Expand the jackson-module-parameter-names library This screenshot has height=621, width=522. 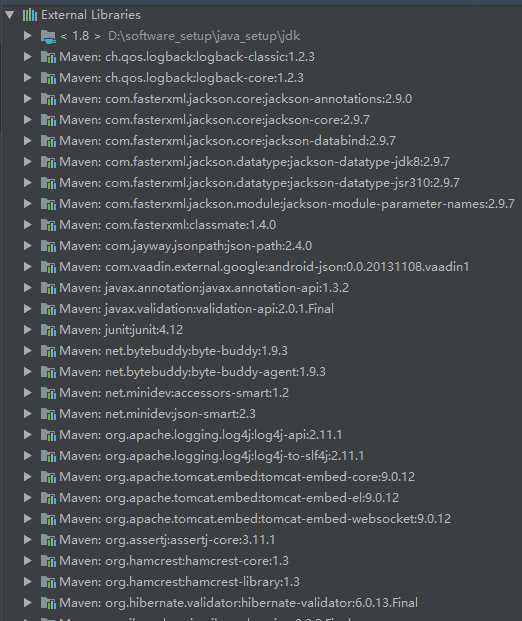click(28, 204)
